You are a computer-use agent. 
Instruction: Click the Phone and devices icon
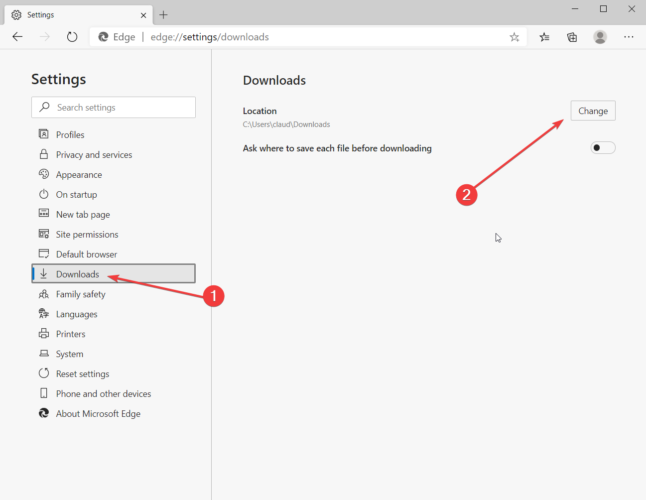44,393
